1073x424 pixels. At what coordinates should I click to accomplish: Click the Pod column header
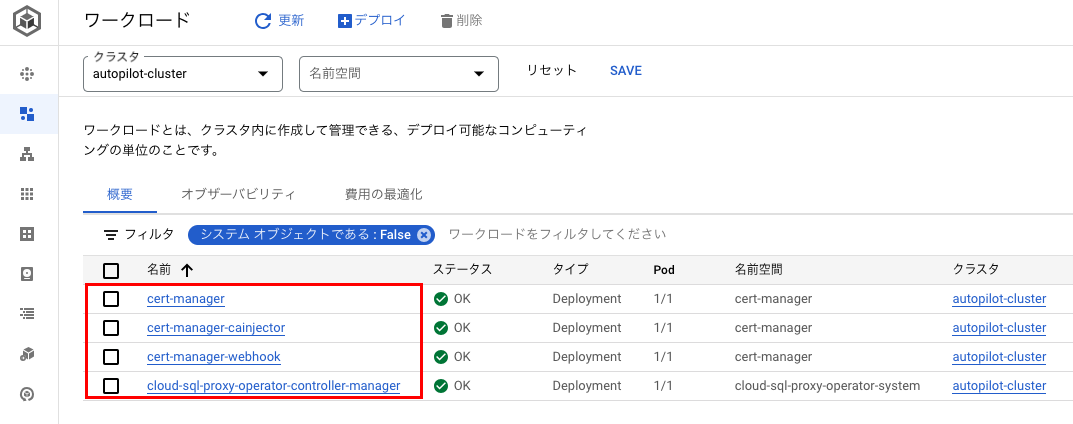pyautogui.click(x=664, y=270)
